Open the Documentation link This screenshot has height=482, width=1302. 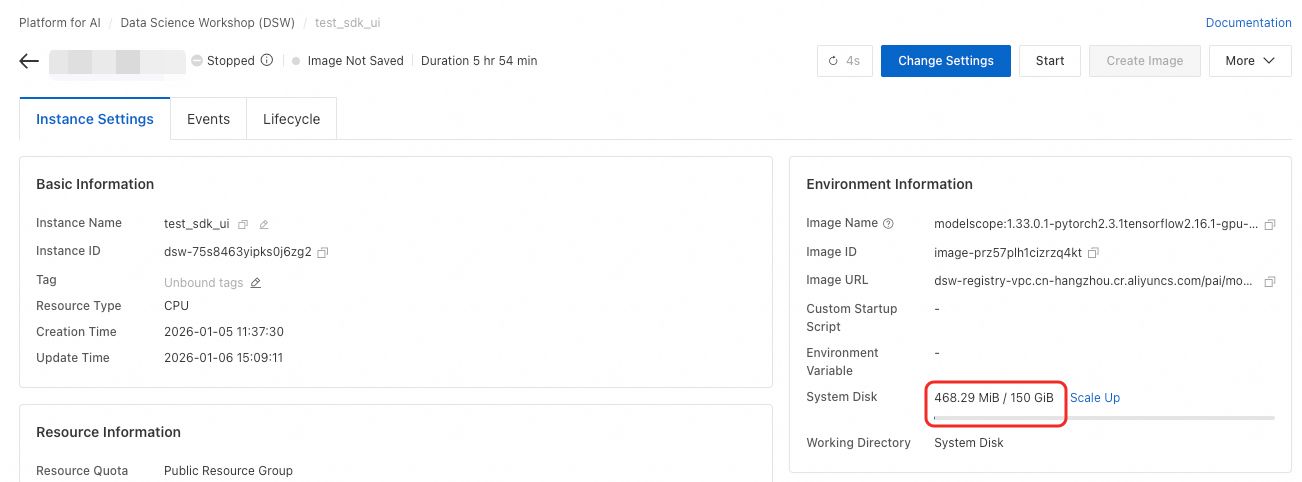[x=1248, y=23]
